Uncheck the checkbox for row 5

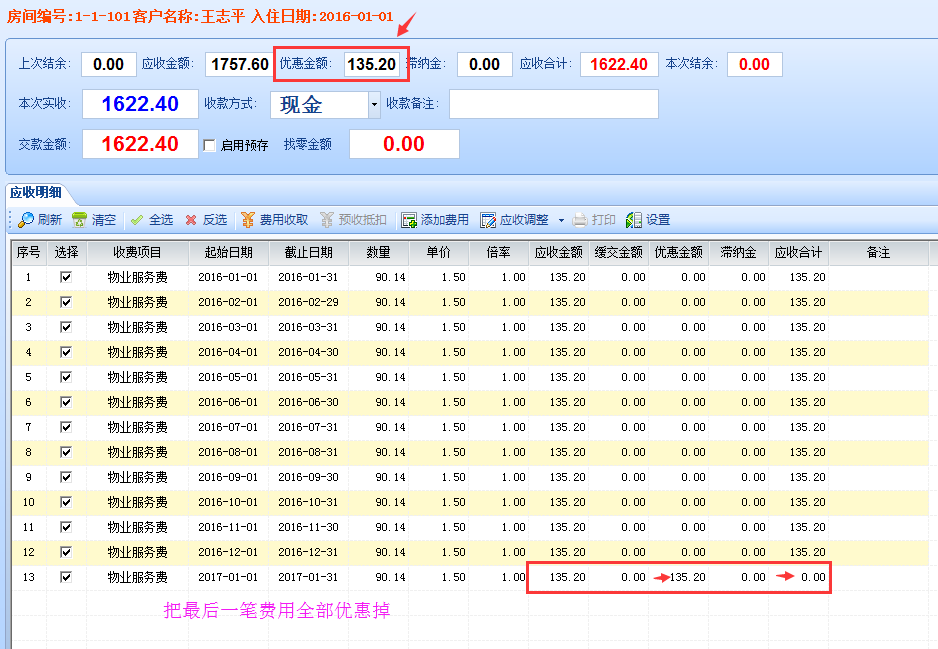click(66, 377)
